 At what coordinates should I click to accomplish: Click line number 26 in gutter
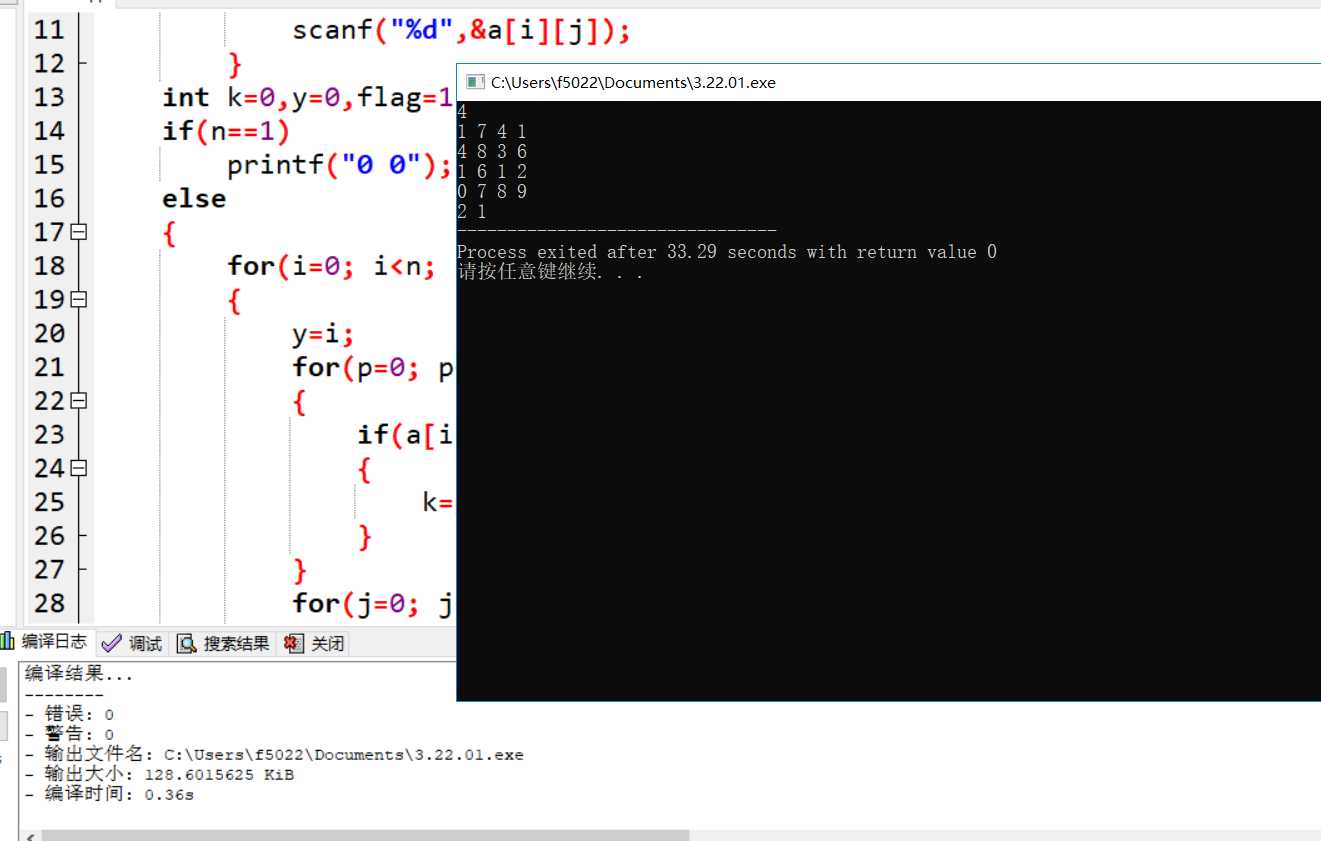tap(48, 536)
